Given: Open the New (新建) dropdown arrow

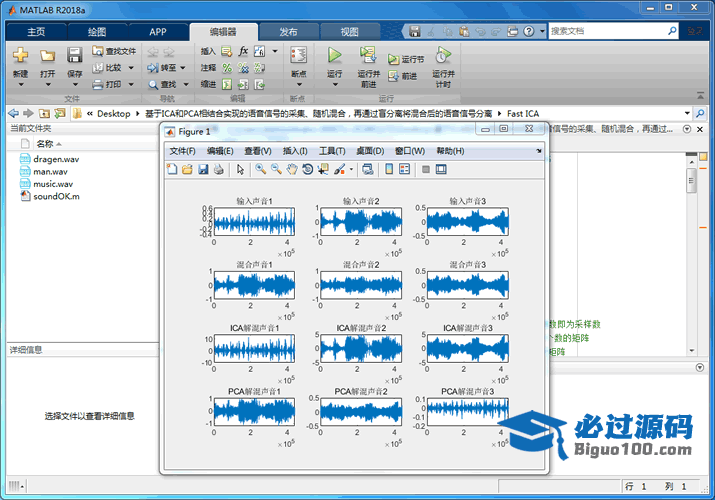Looking at the screenshot, I should pyautogui.click(x=21, y=85).
